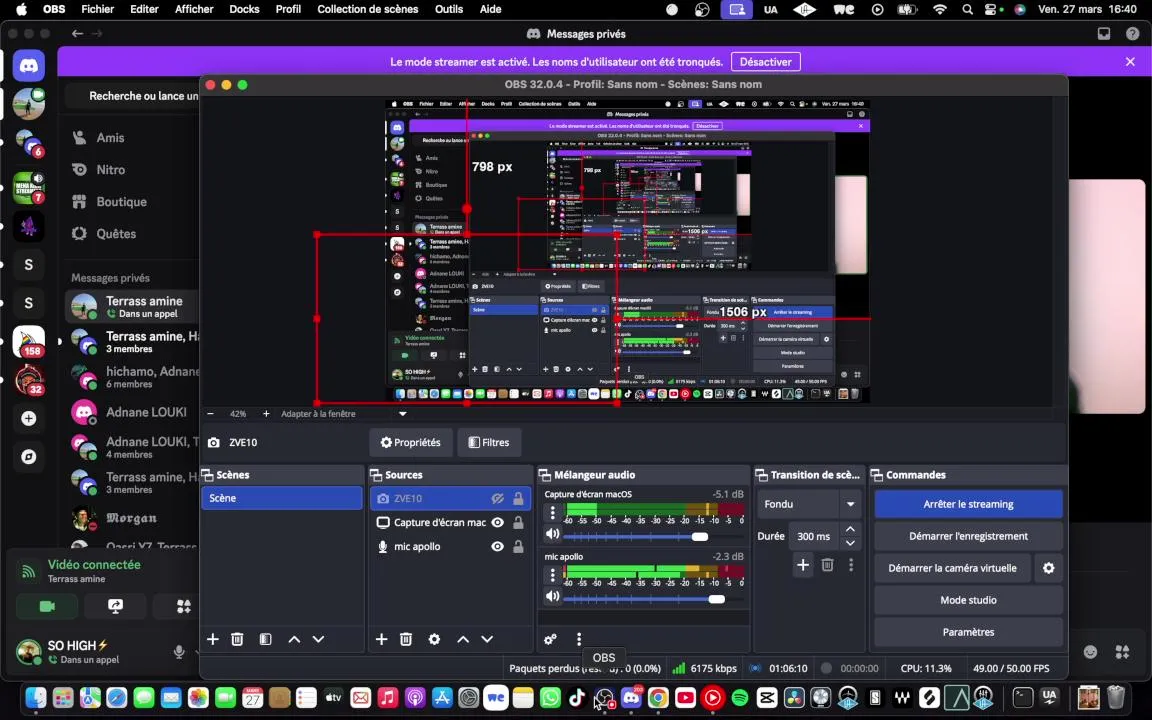The width and height of the screenshot is (1152, 720).
Task: Open Paramètres in the Commandes dock
Action: (x=968, y=632)
